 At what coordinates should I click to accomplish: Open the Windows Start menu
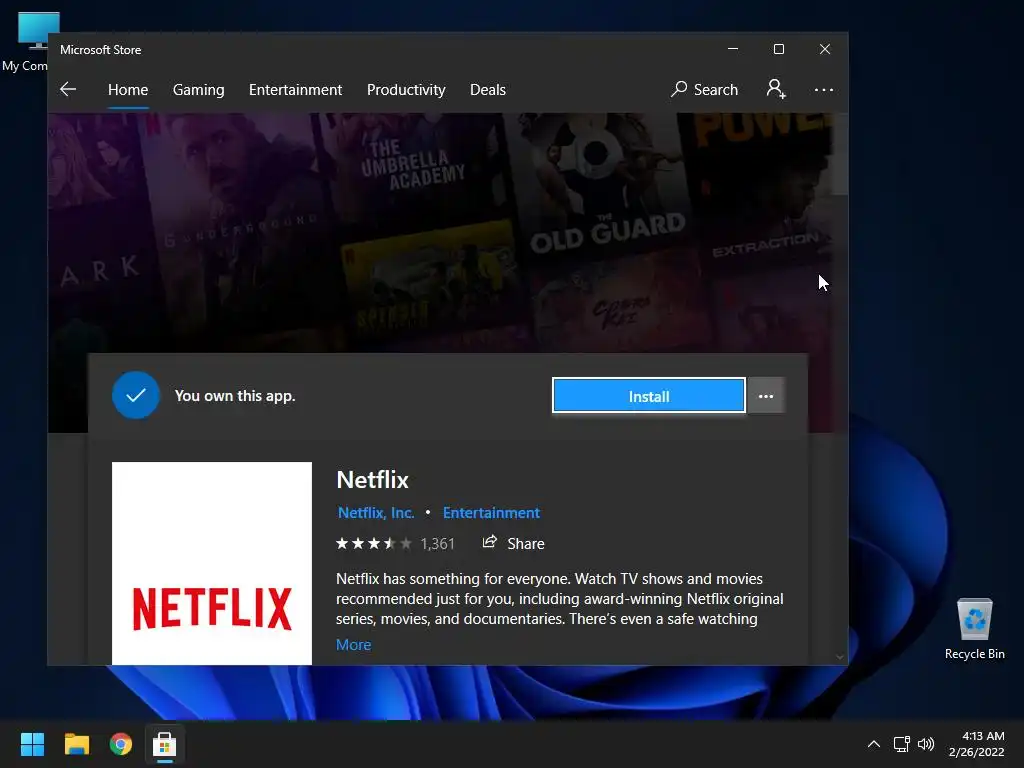(32, 744)
